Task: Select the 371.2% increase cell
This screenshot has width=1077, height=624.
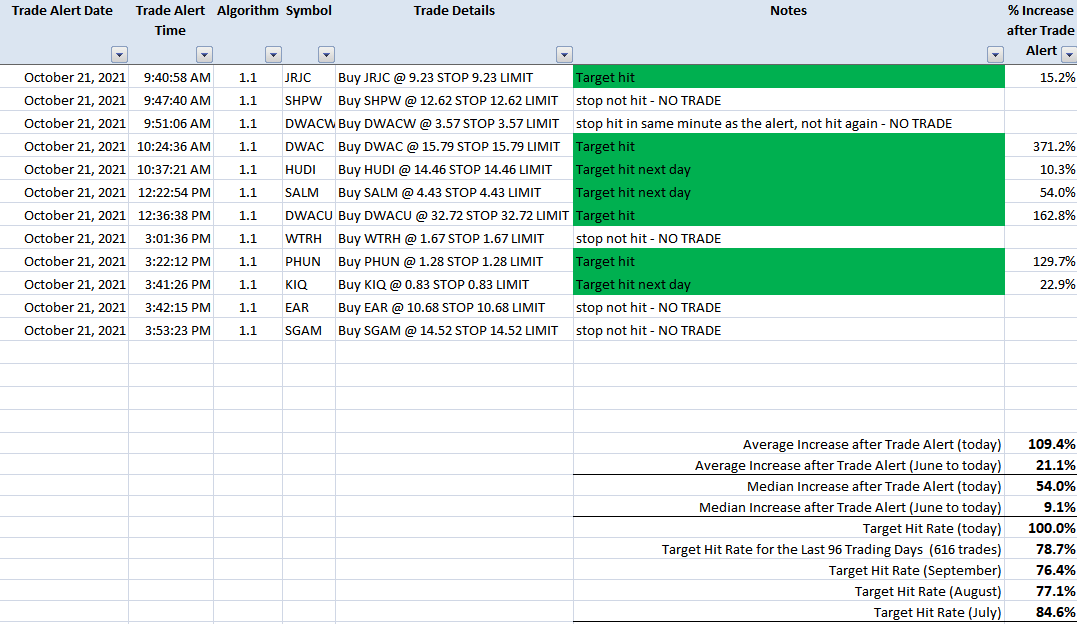Action: click(1041, 146)
